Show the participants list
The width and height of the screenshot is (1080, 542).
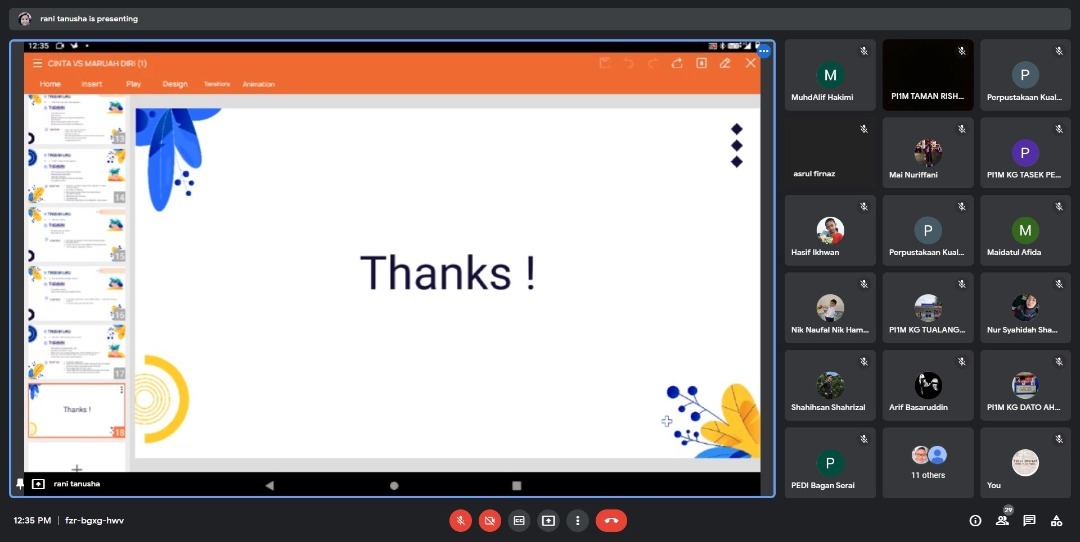(x=1002, y=520)
